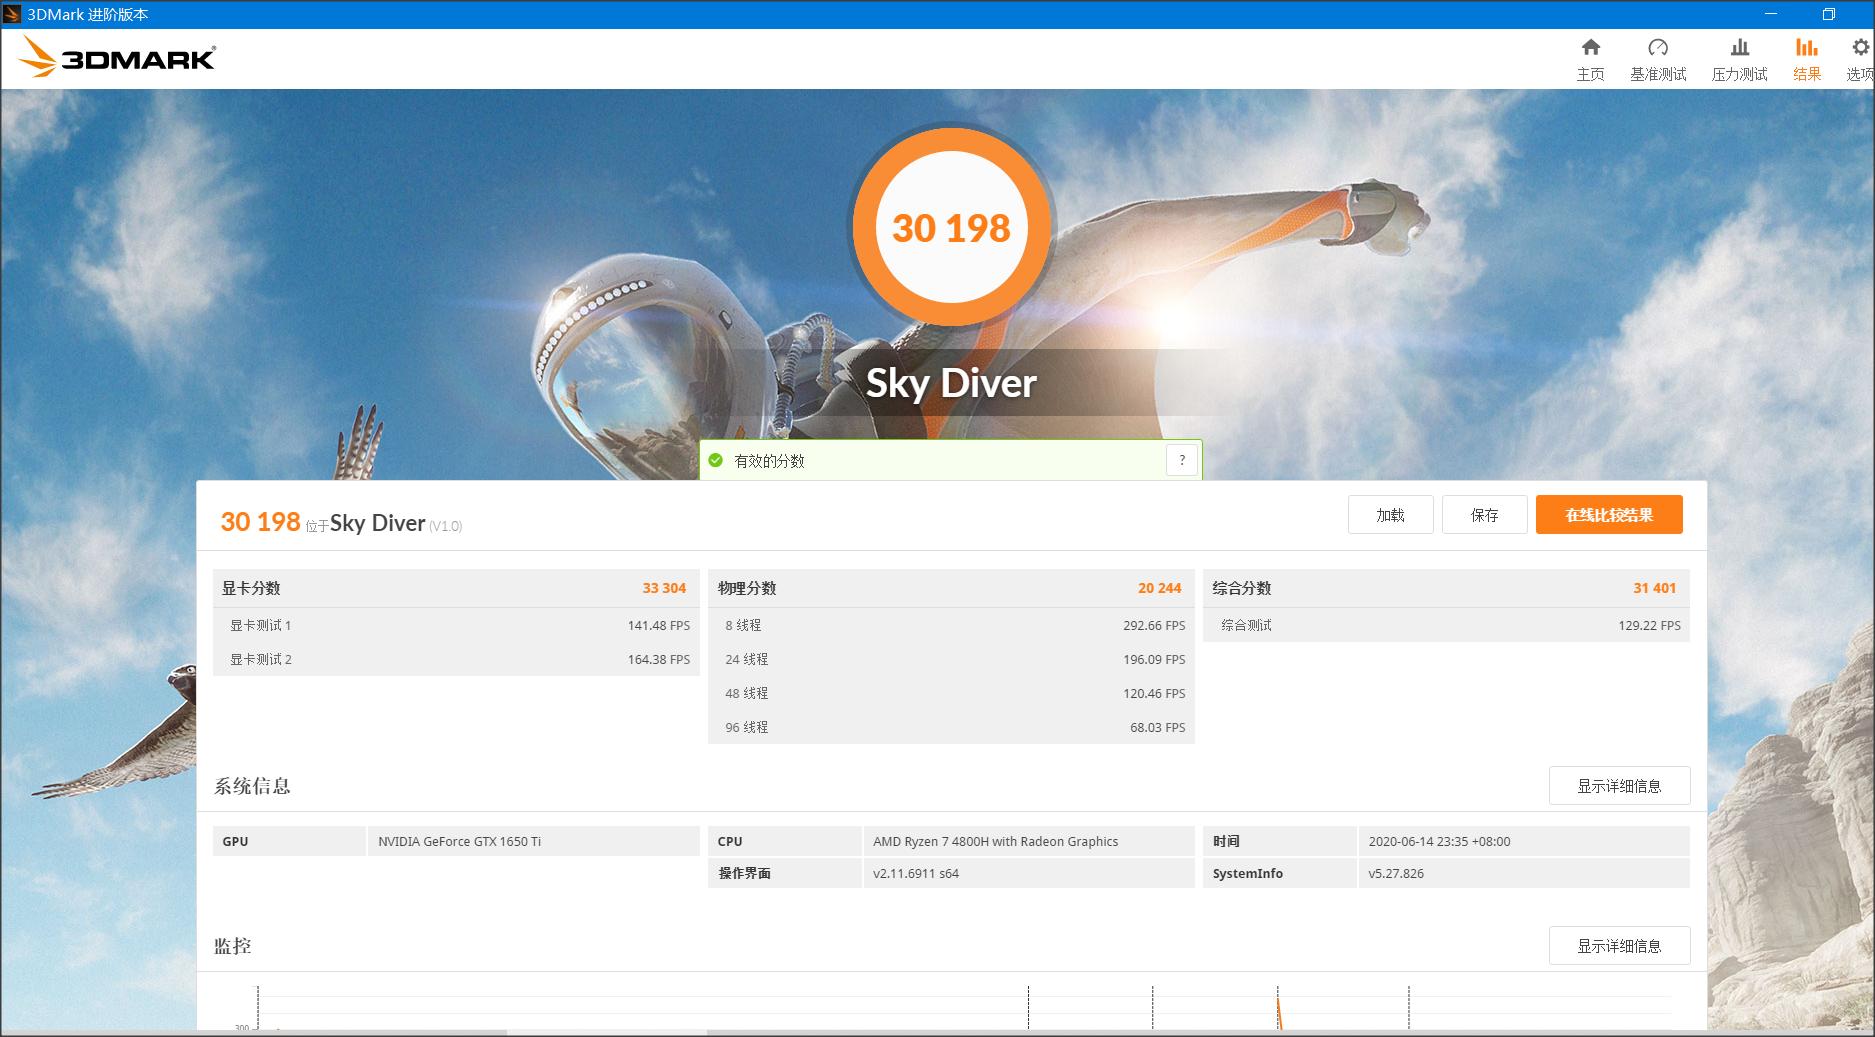The height and width of the screenshot is (1037, 1875).
Task: Click the green valid score checkmark
Action: pos(715,460)
